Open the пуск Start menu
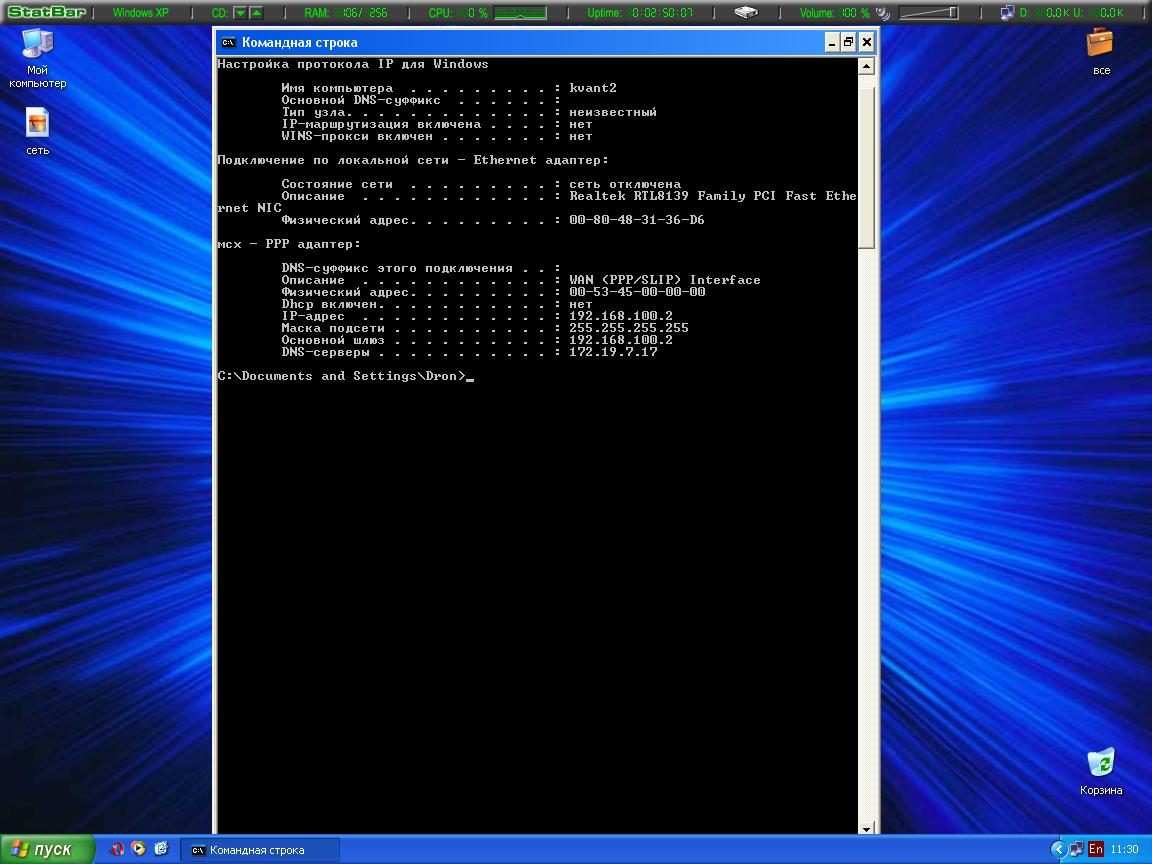The image size is (1152, 864). coord(46,849)
